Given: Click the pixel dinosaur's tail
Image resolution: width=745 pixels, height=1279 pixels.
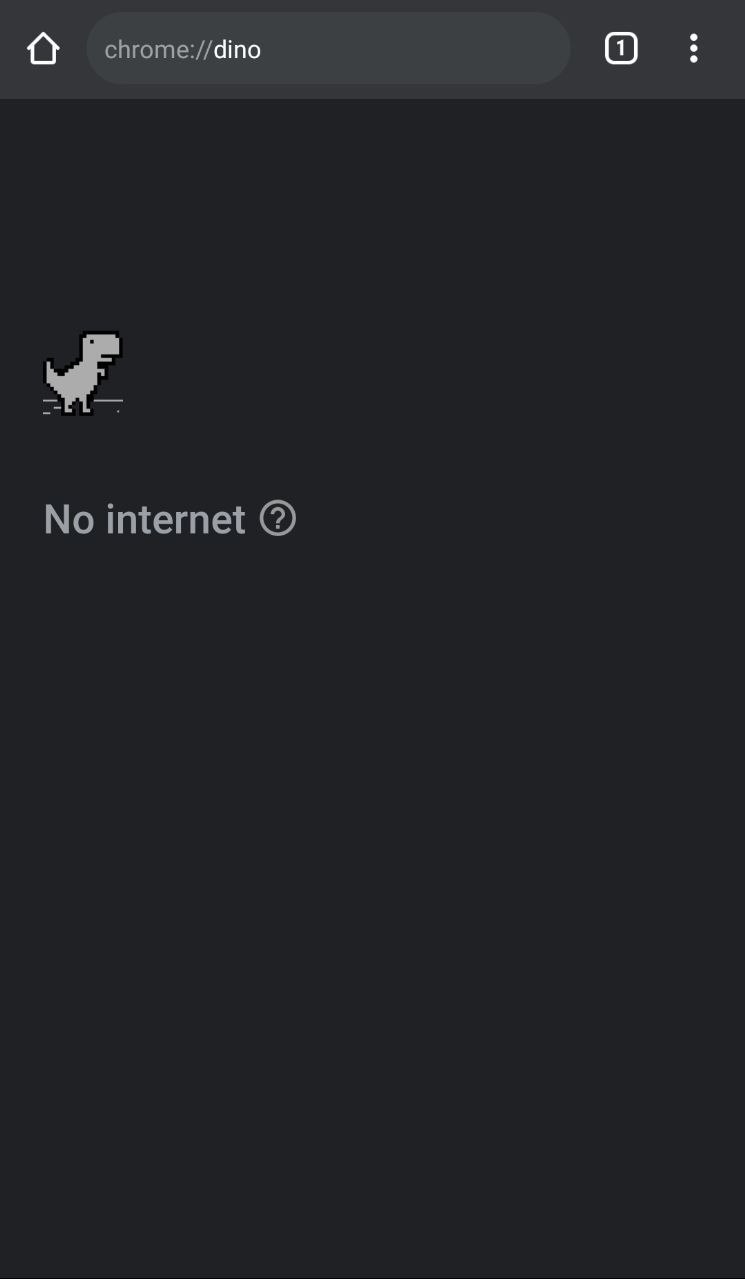Looking at the screenshot, I should point(52,374).
